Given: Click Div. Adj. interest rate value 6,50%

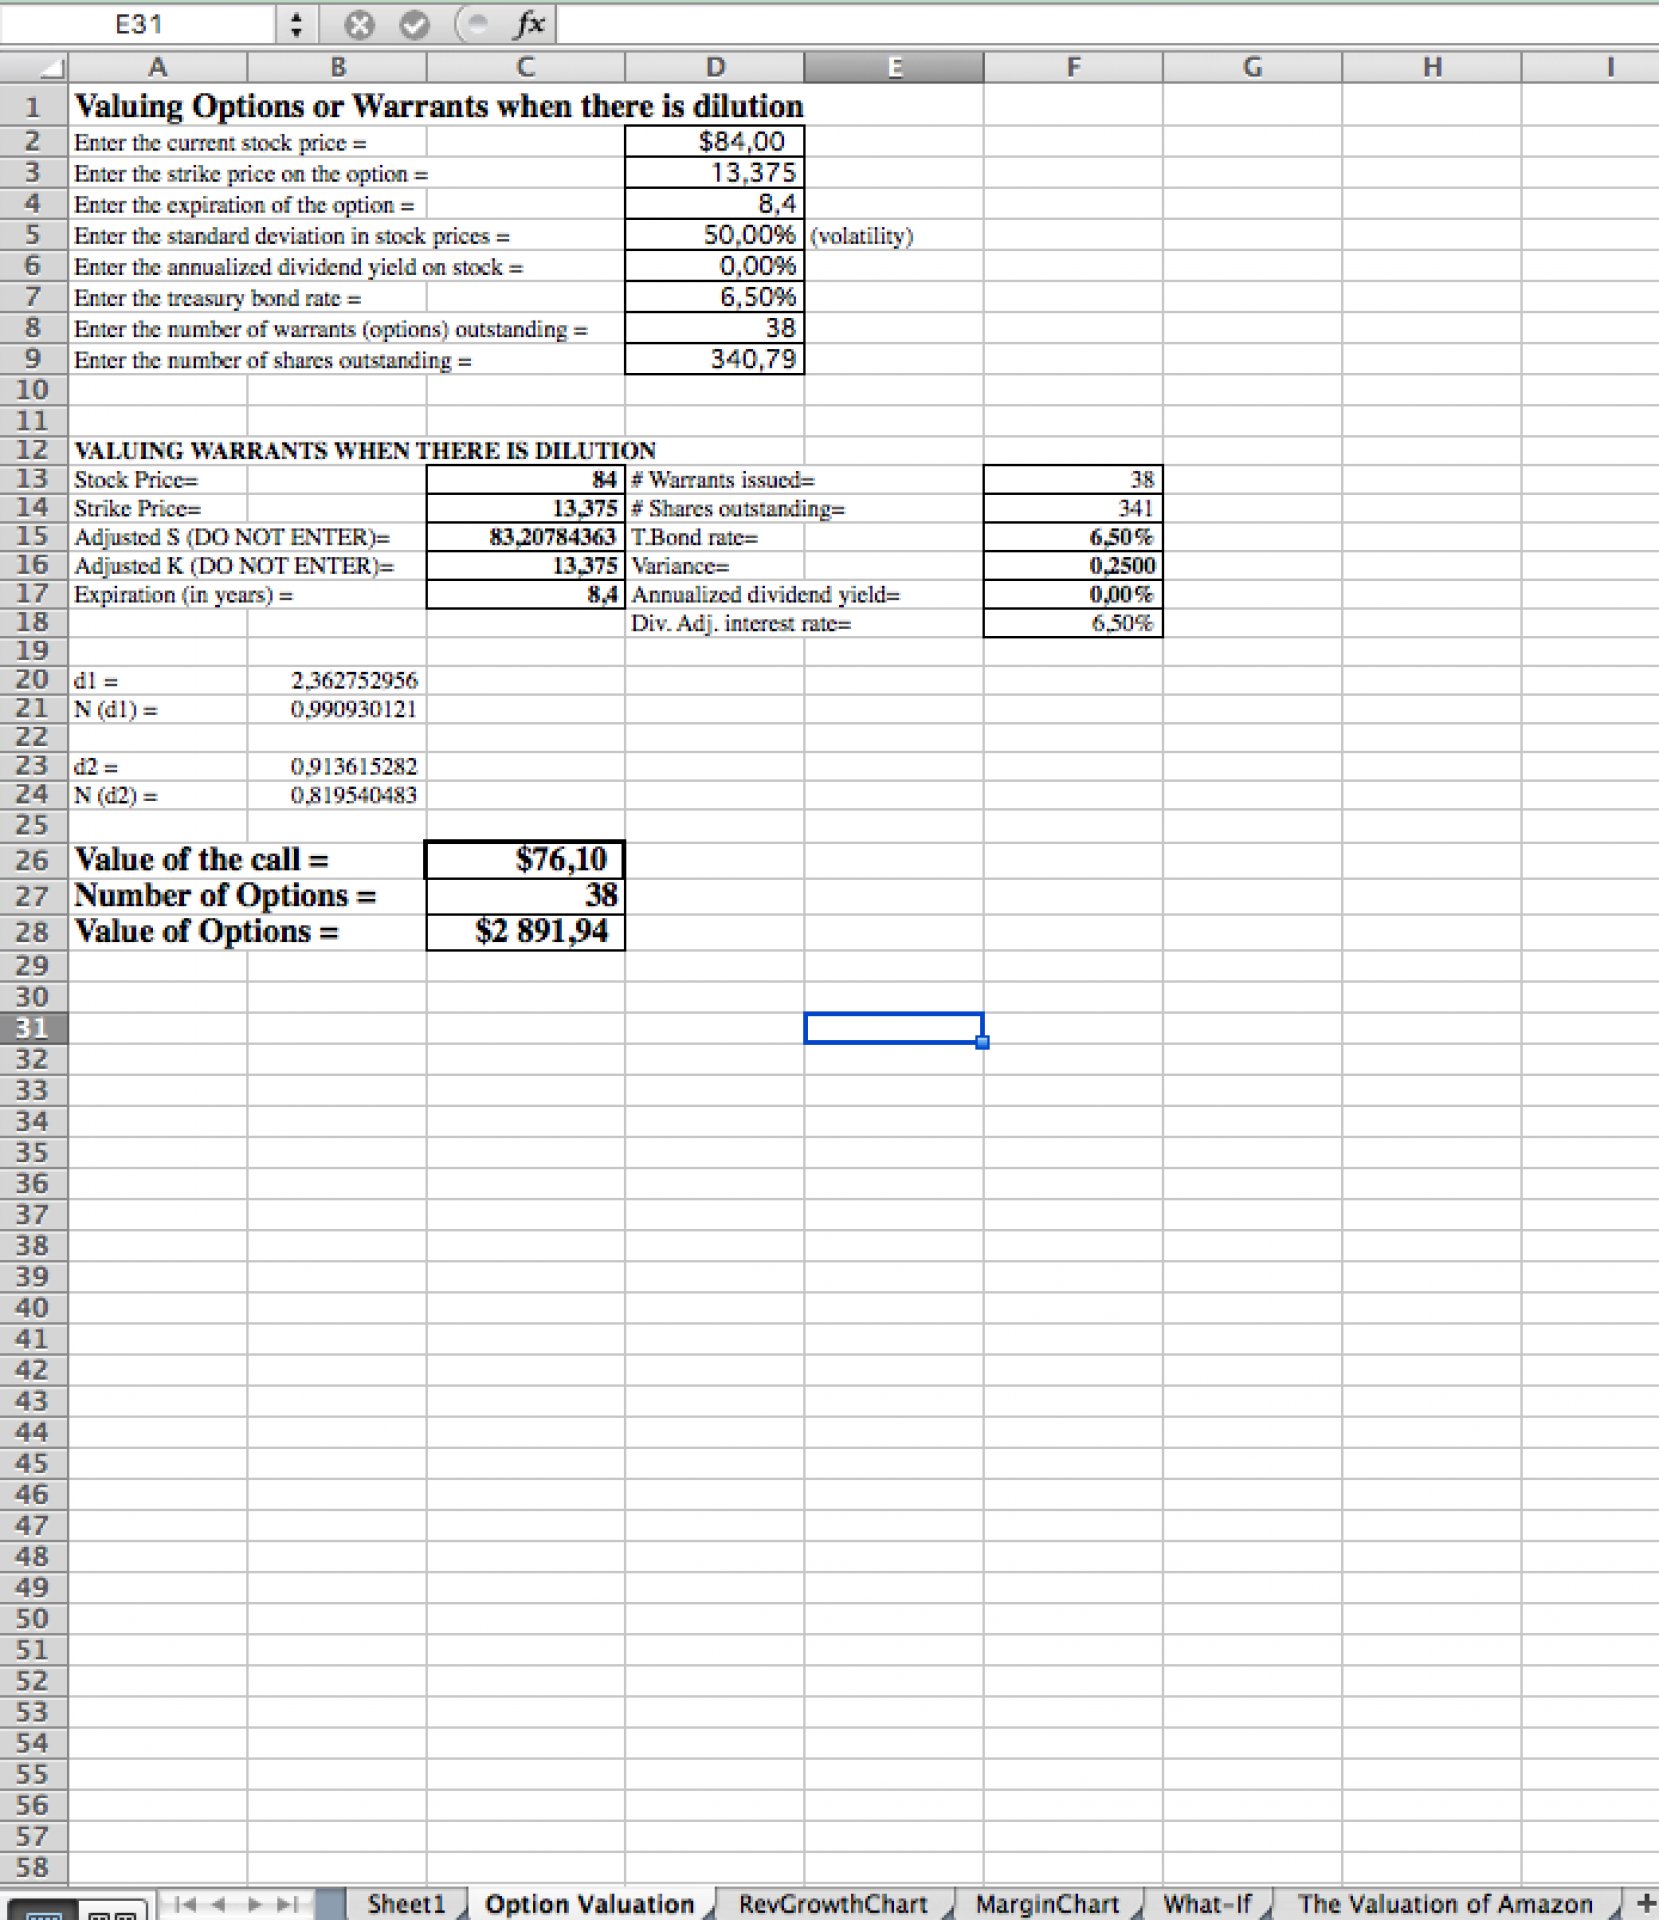Looking at the screenshot, I should coord(1072,623).
